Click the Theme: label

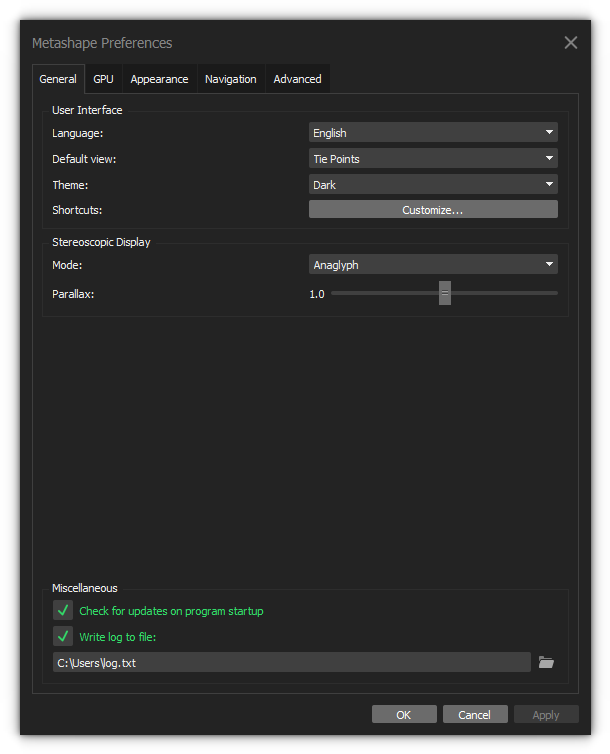tap(70, 185)
